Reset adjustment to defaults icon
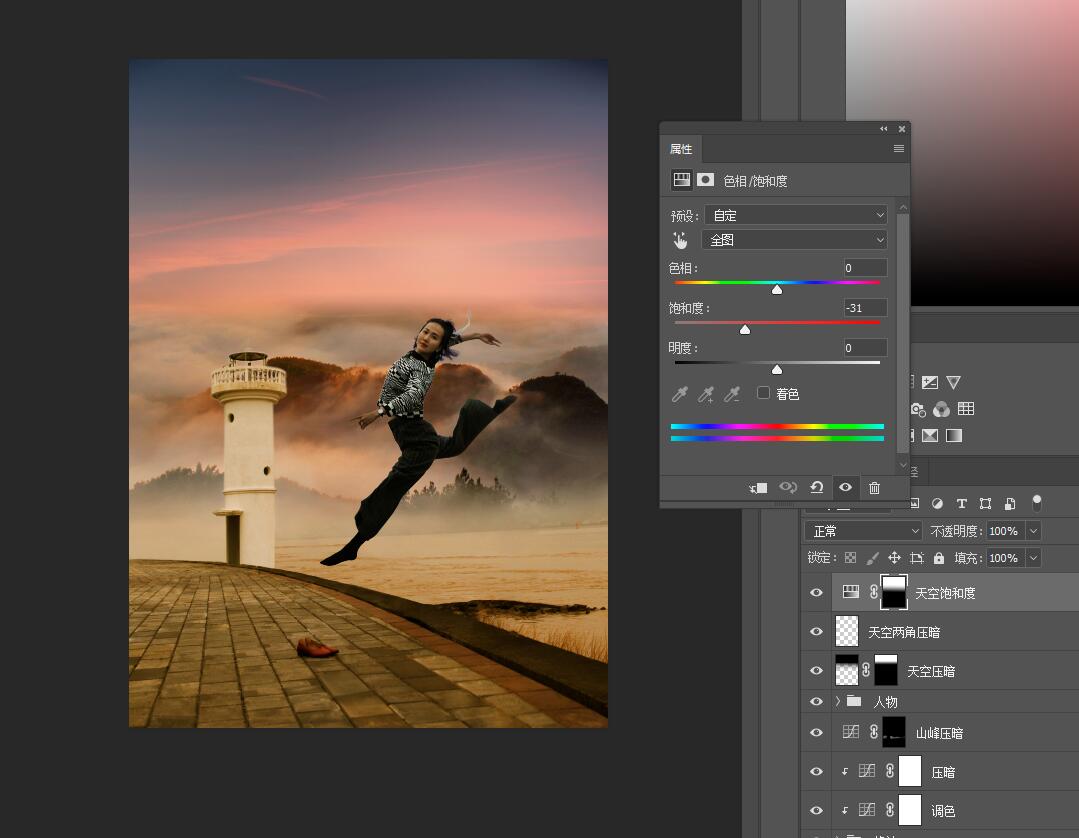 [817, 488]
